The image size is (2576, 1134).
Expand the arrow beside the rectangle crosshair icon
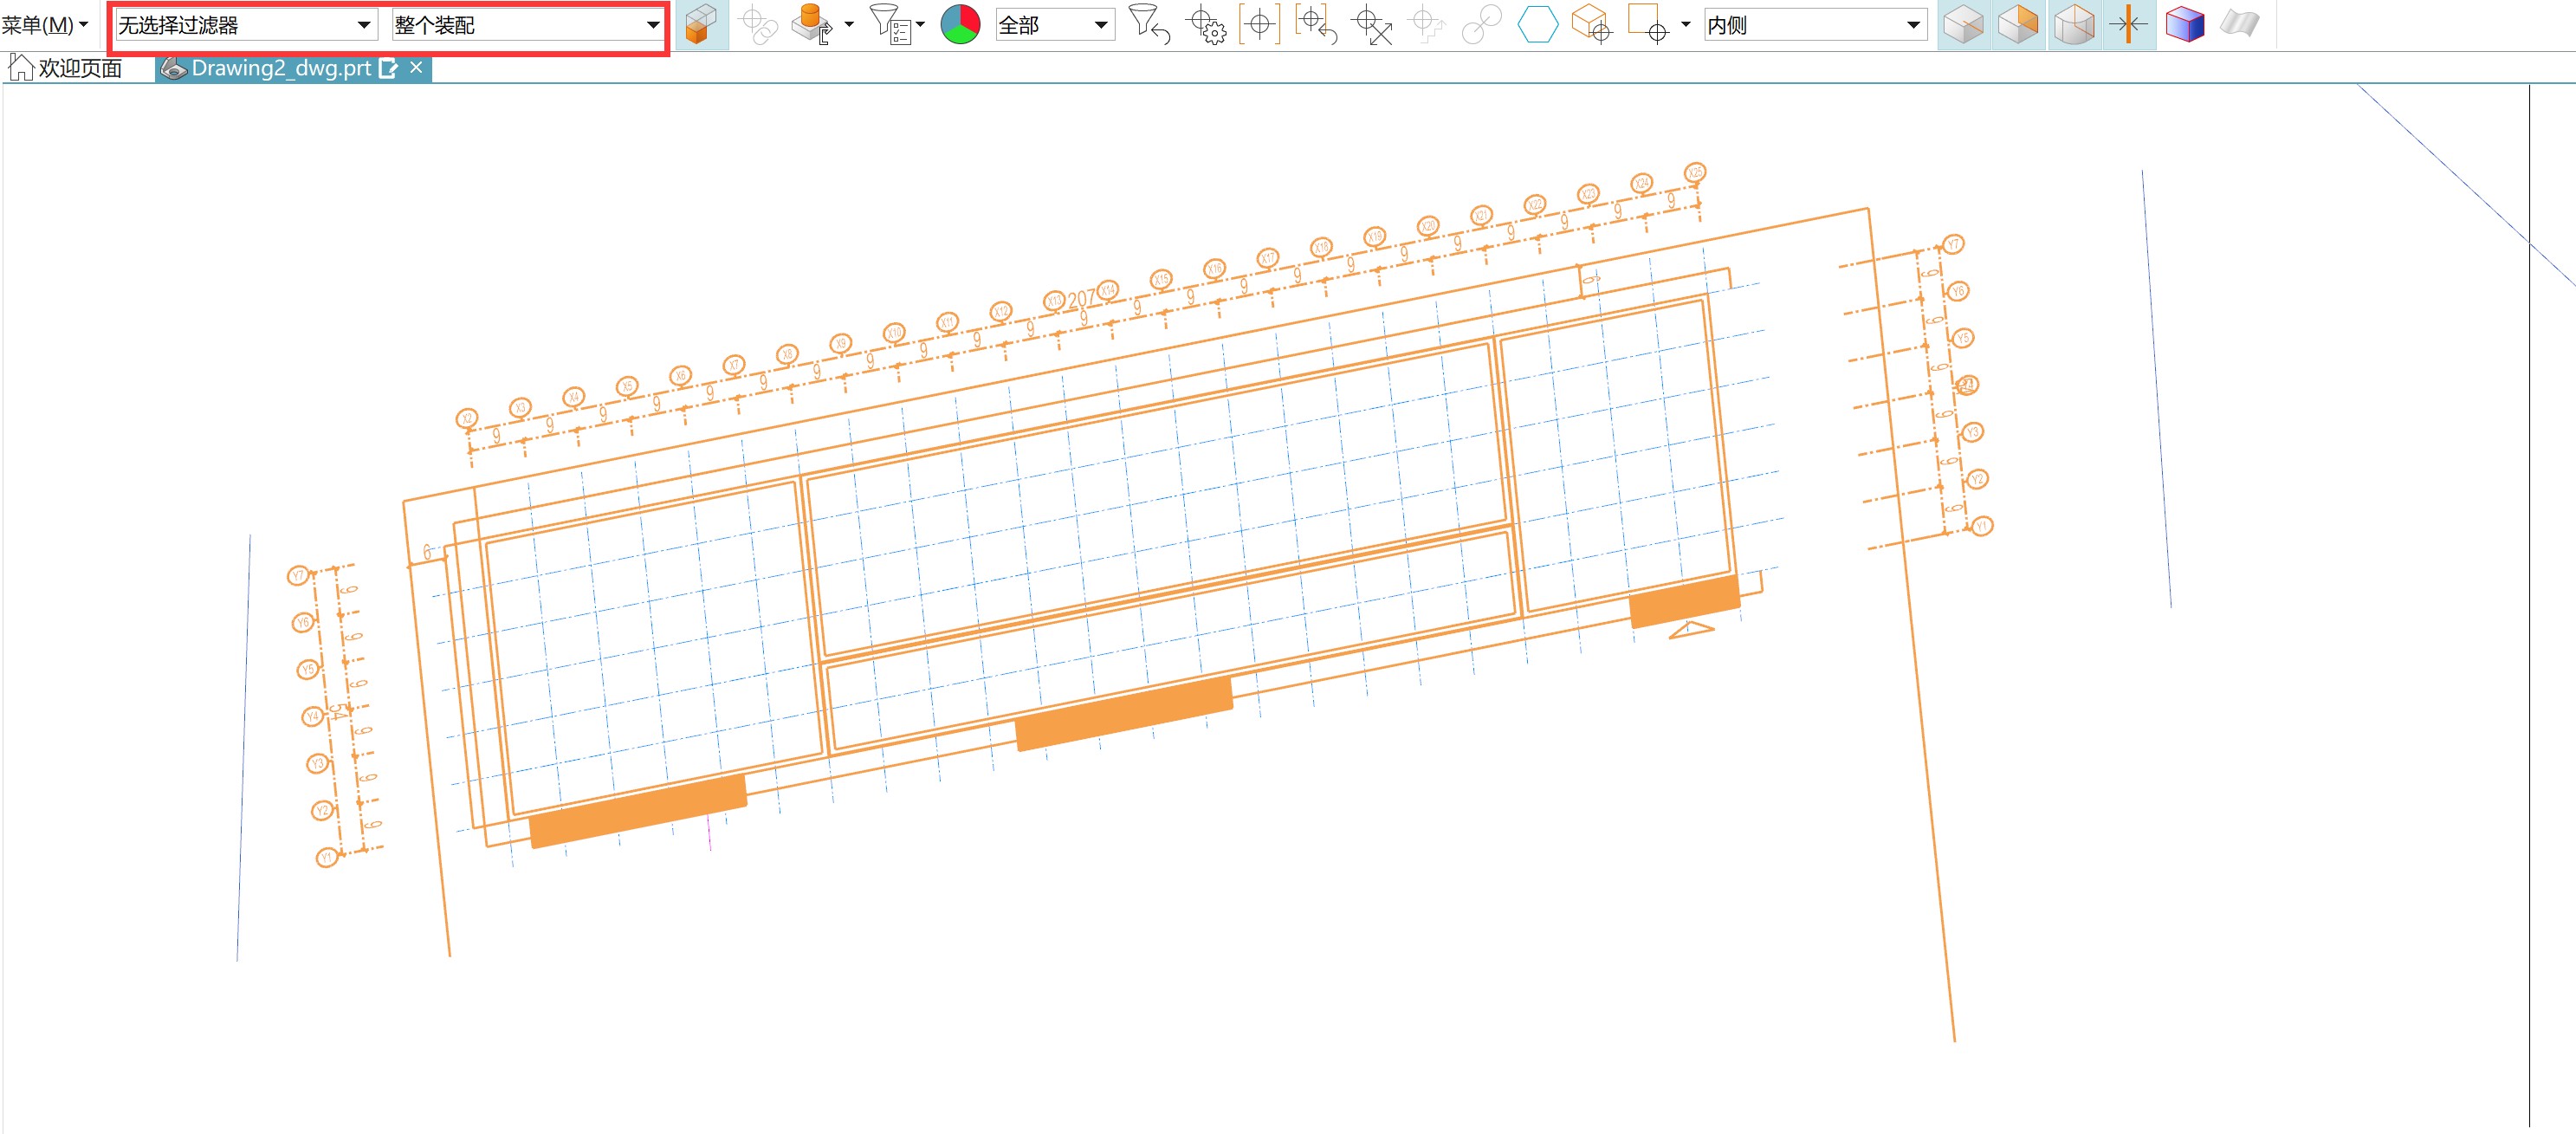coord(1685,25)
